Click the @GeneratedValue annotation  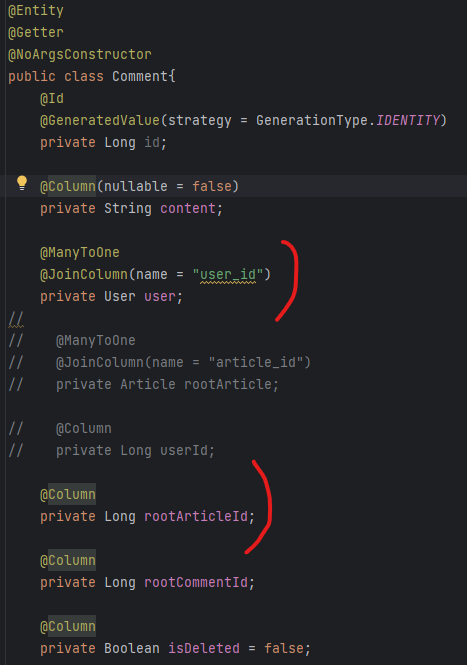(x=100, y=121)
